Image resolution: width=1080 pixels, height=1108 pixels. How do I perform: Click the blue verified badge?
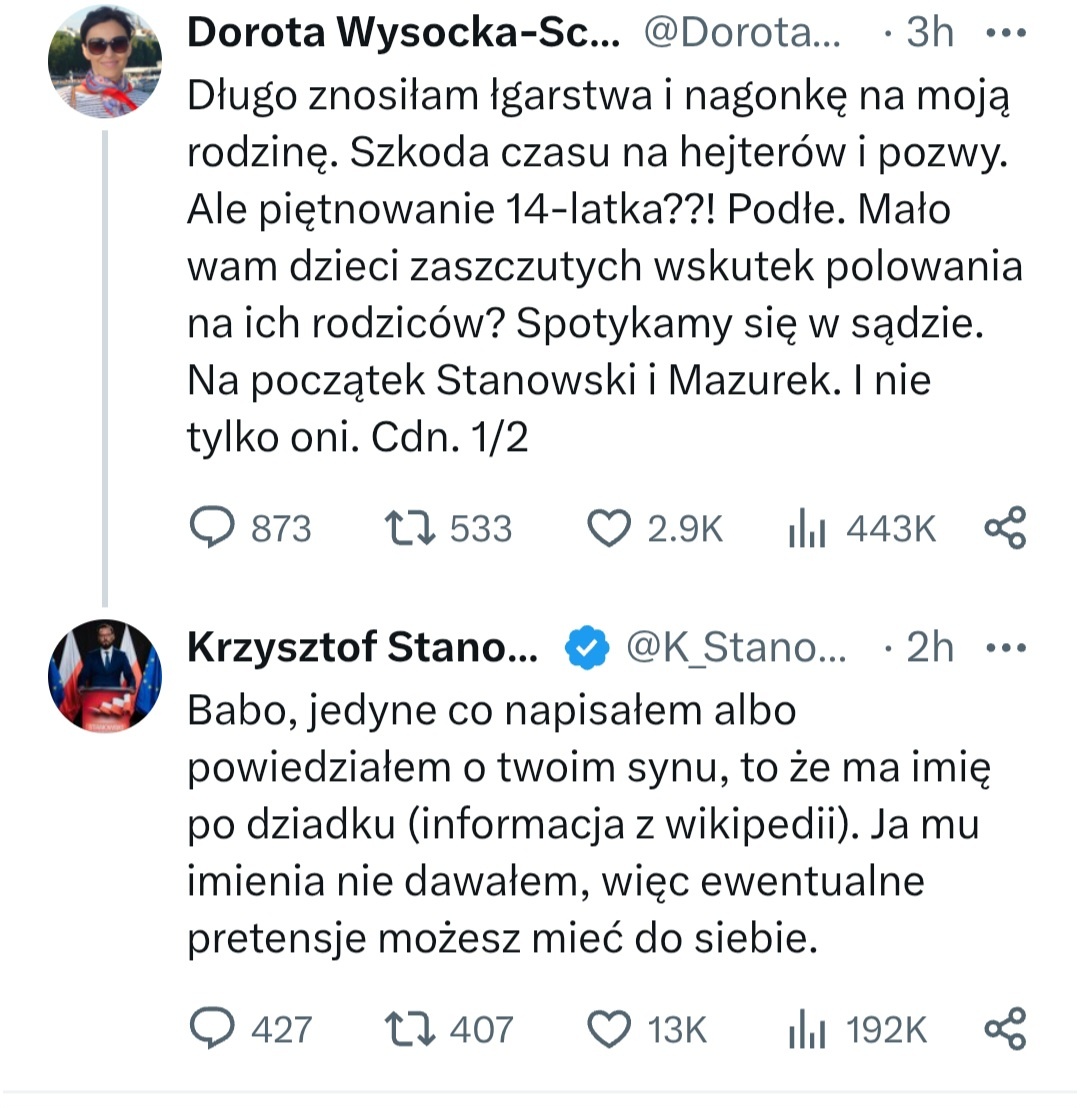click(x=588, y=650)
